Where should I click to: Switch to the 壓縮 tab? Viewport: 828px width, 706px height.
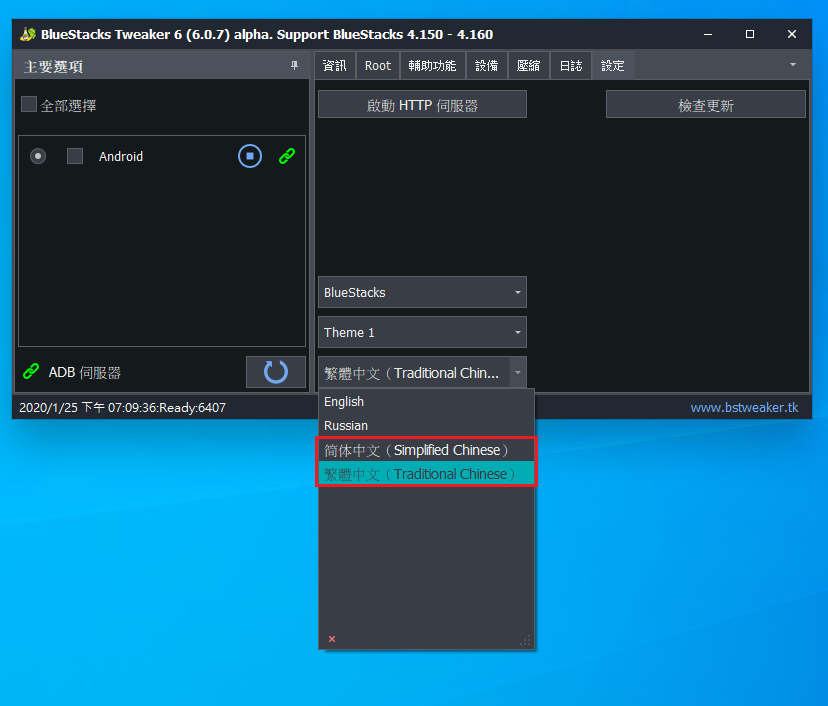[529, 65]
